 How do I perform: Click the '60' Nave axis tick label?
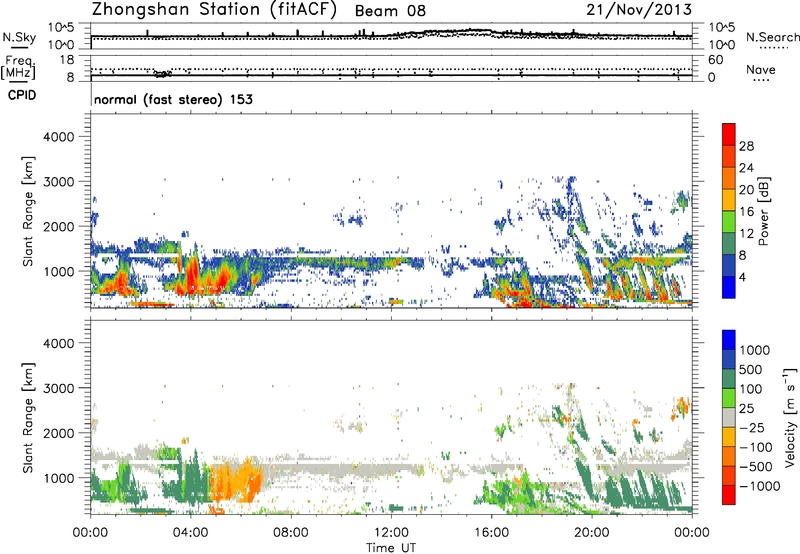click(x=715, y=60)
